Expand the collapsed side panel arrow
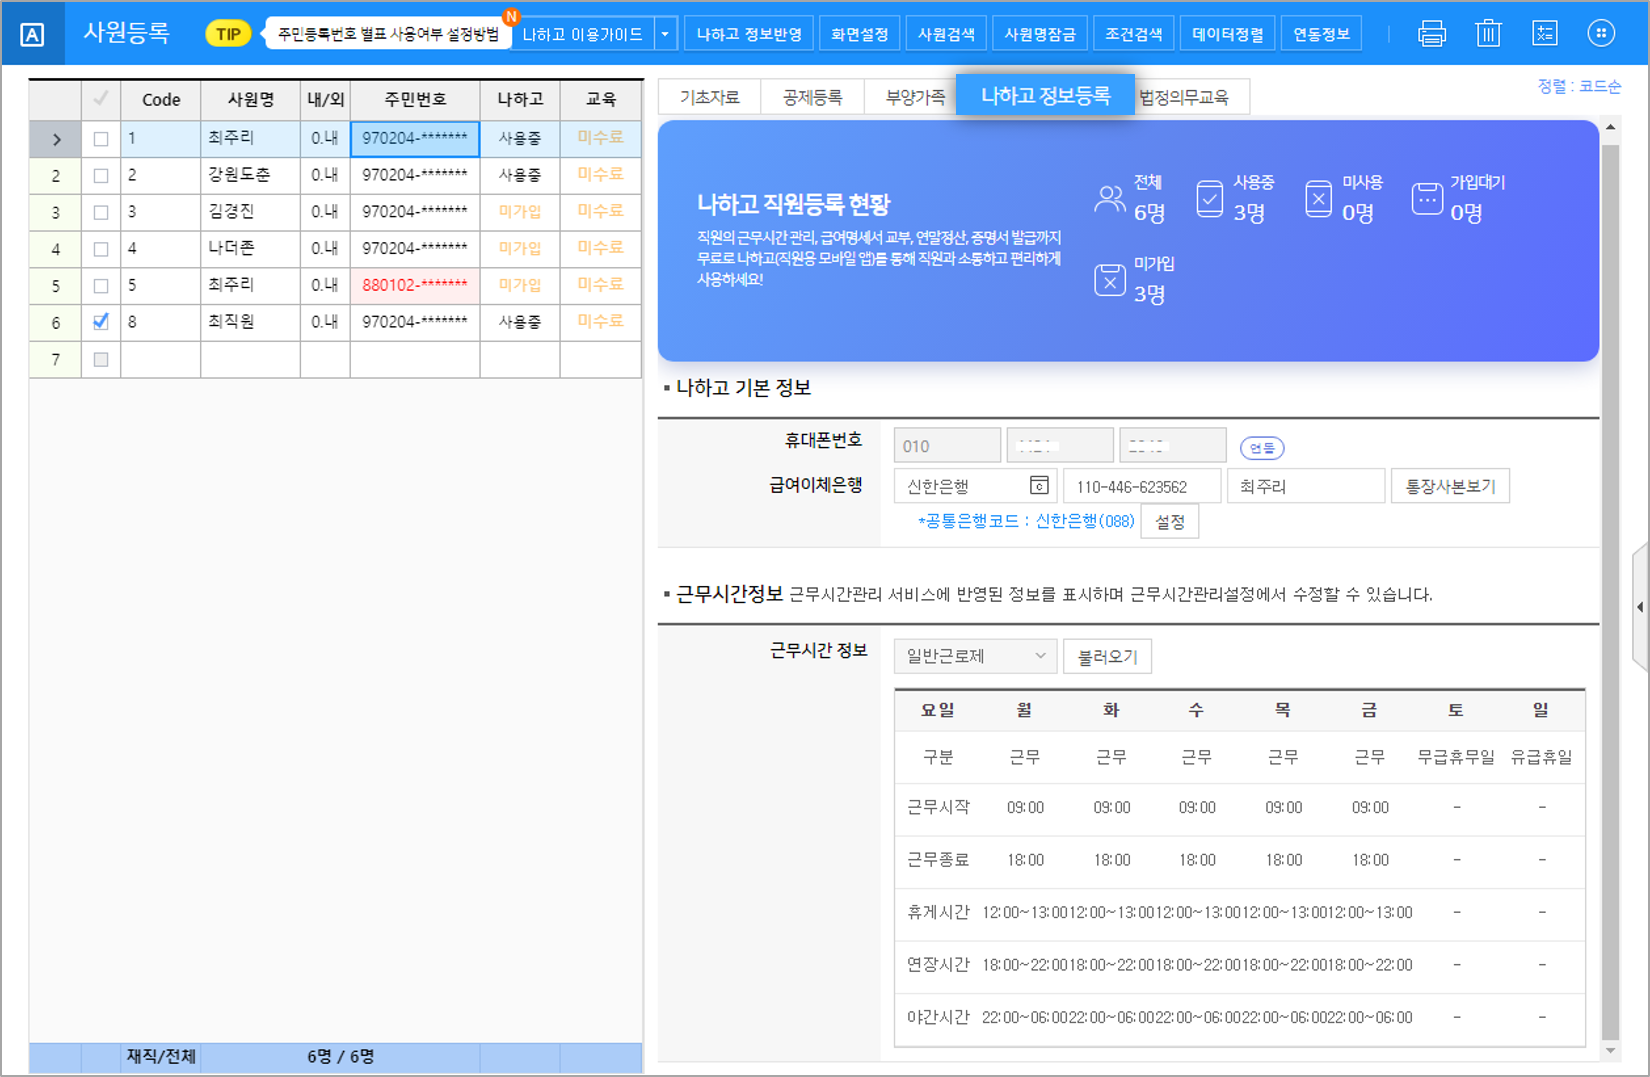Viewport: 1650px width, 1077px height. [x=1640, y=607]
